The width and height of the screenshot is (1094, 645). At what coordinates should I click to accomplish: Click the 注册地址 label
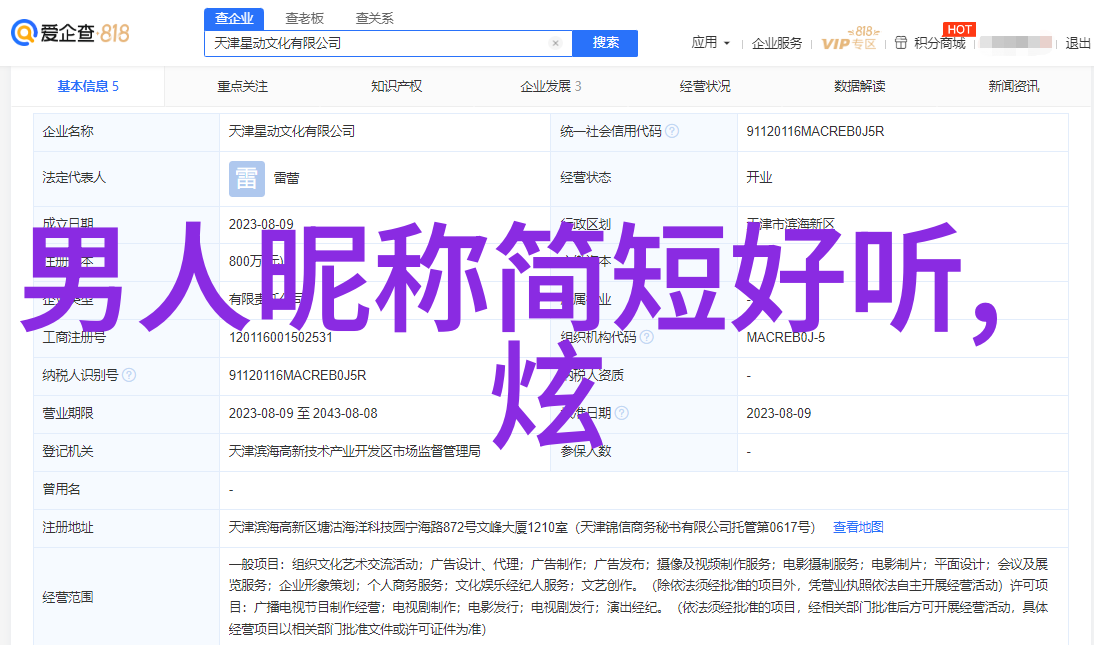(x=68, y=528)
